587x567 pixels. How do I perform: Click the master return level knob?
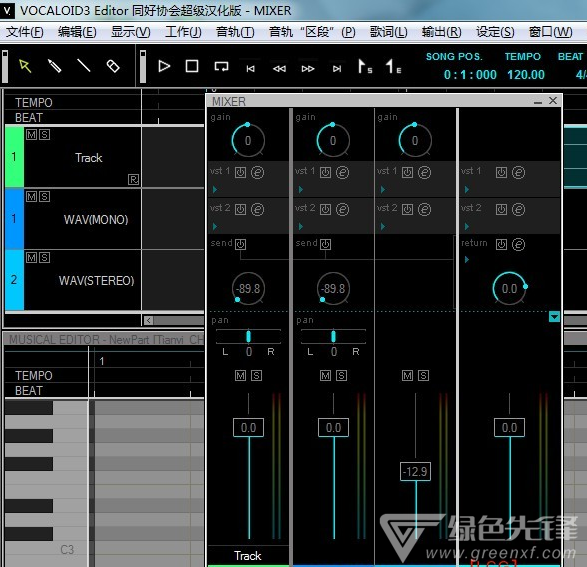510,288
